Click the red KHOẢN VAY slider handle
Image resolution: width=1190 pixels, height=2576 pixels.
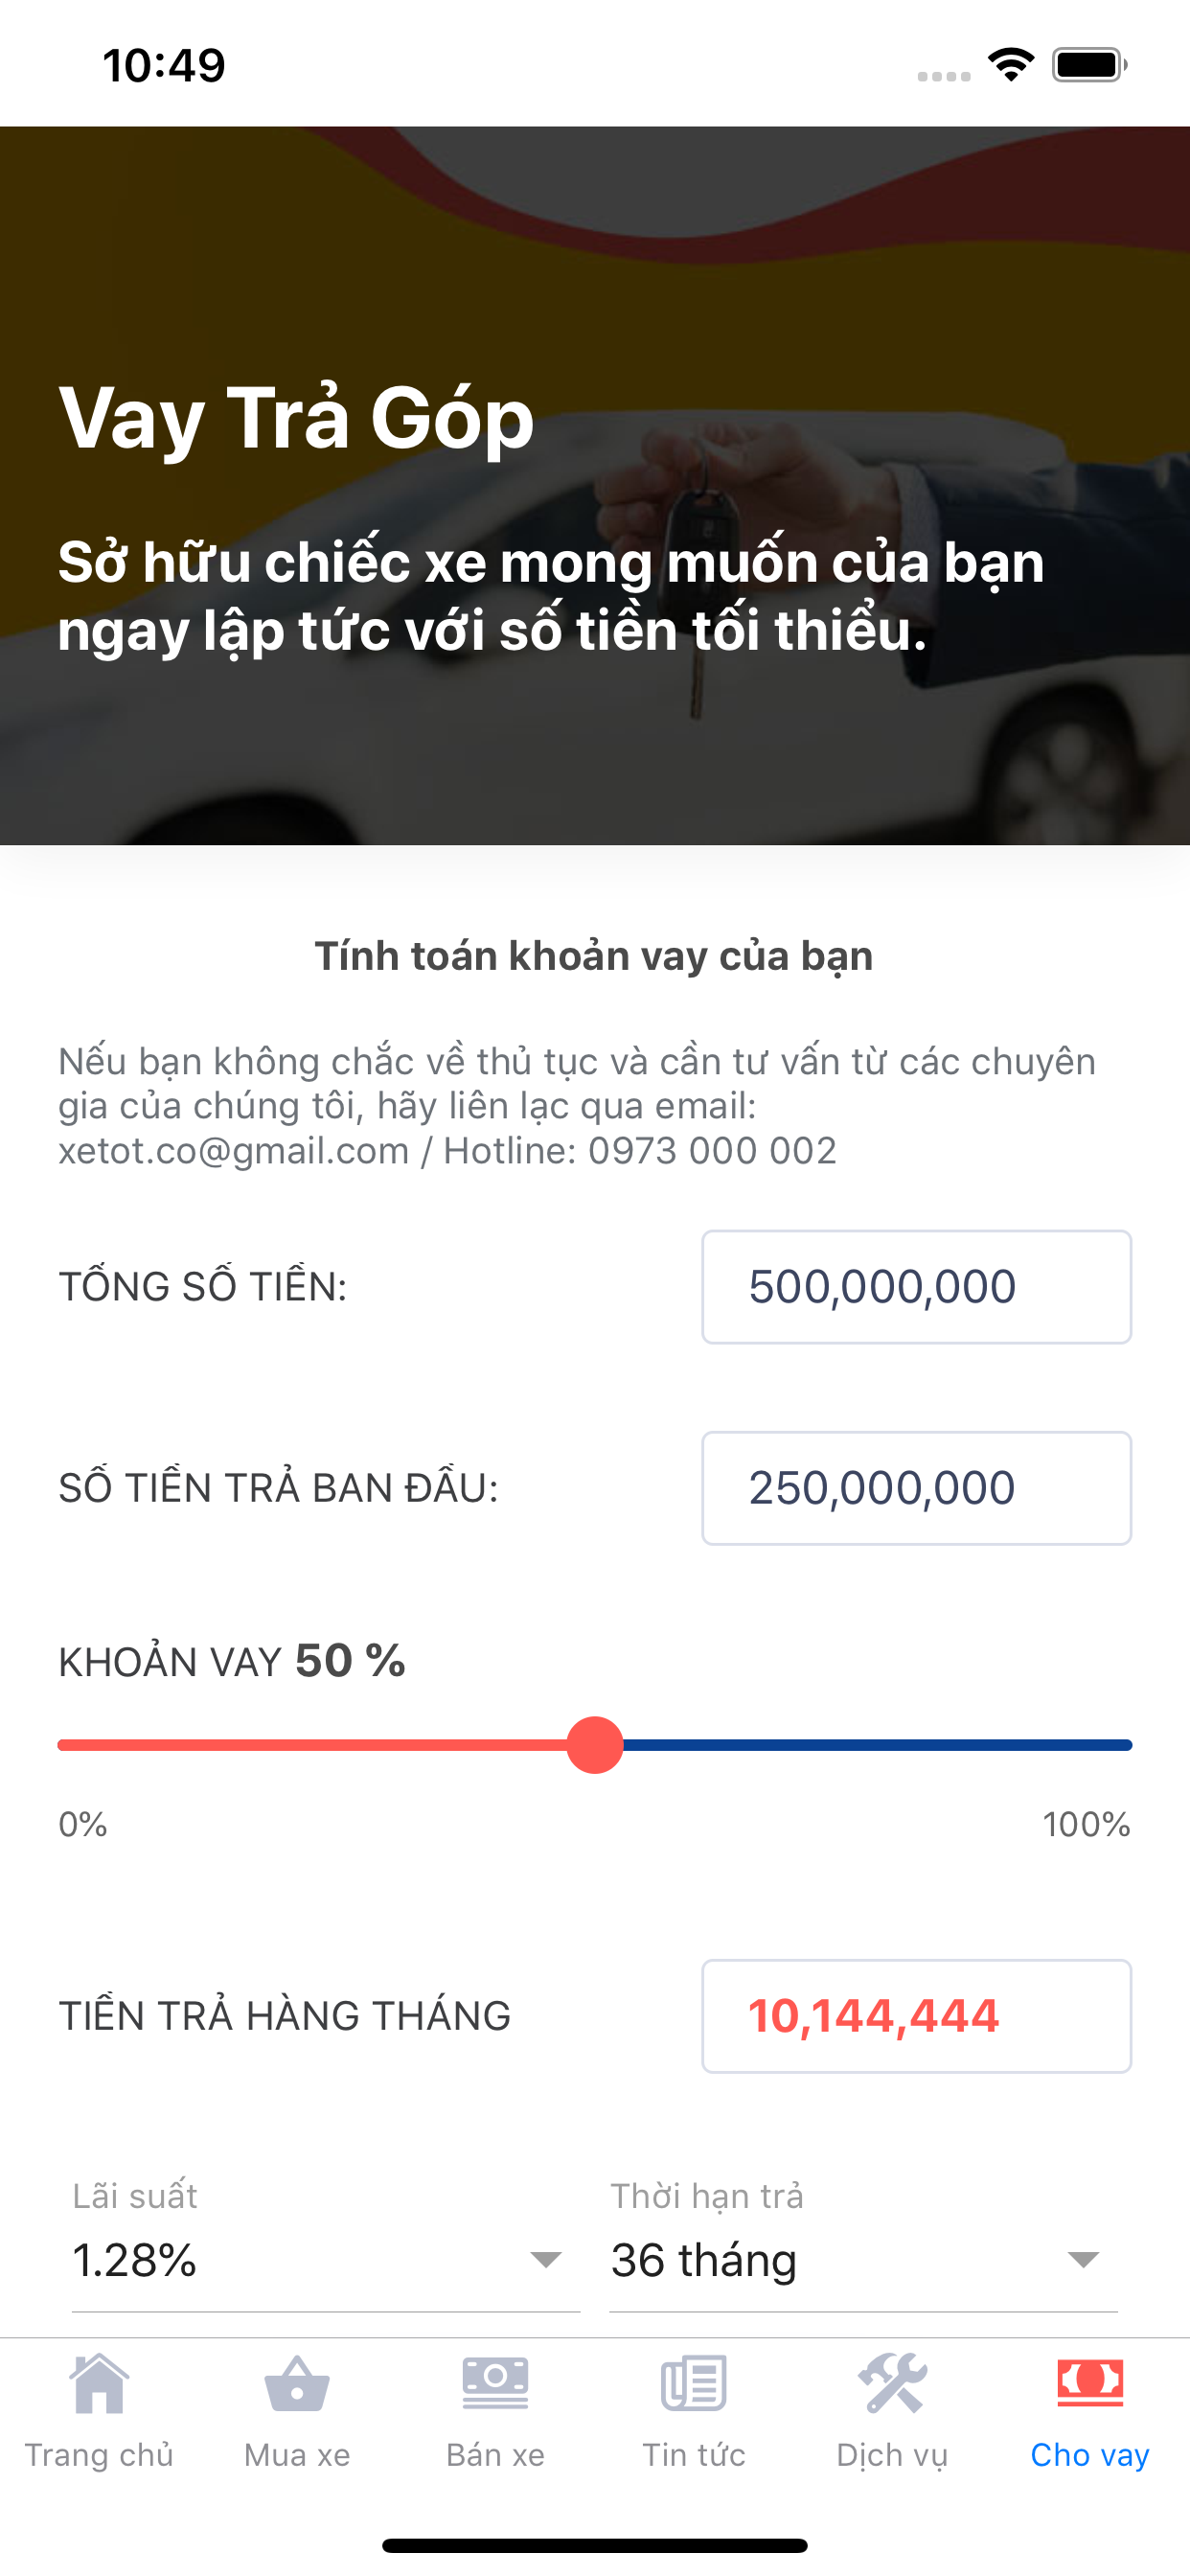click(595, 1745)
